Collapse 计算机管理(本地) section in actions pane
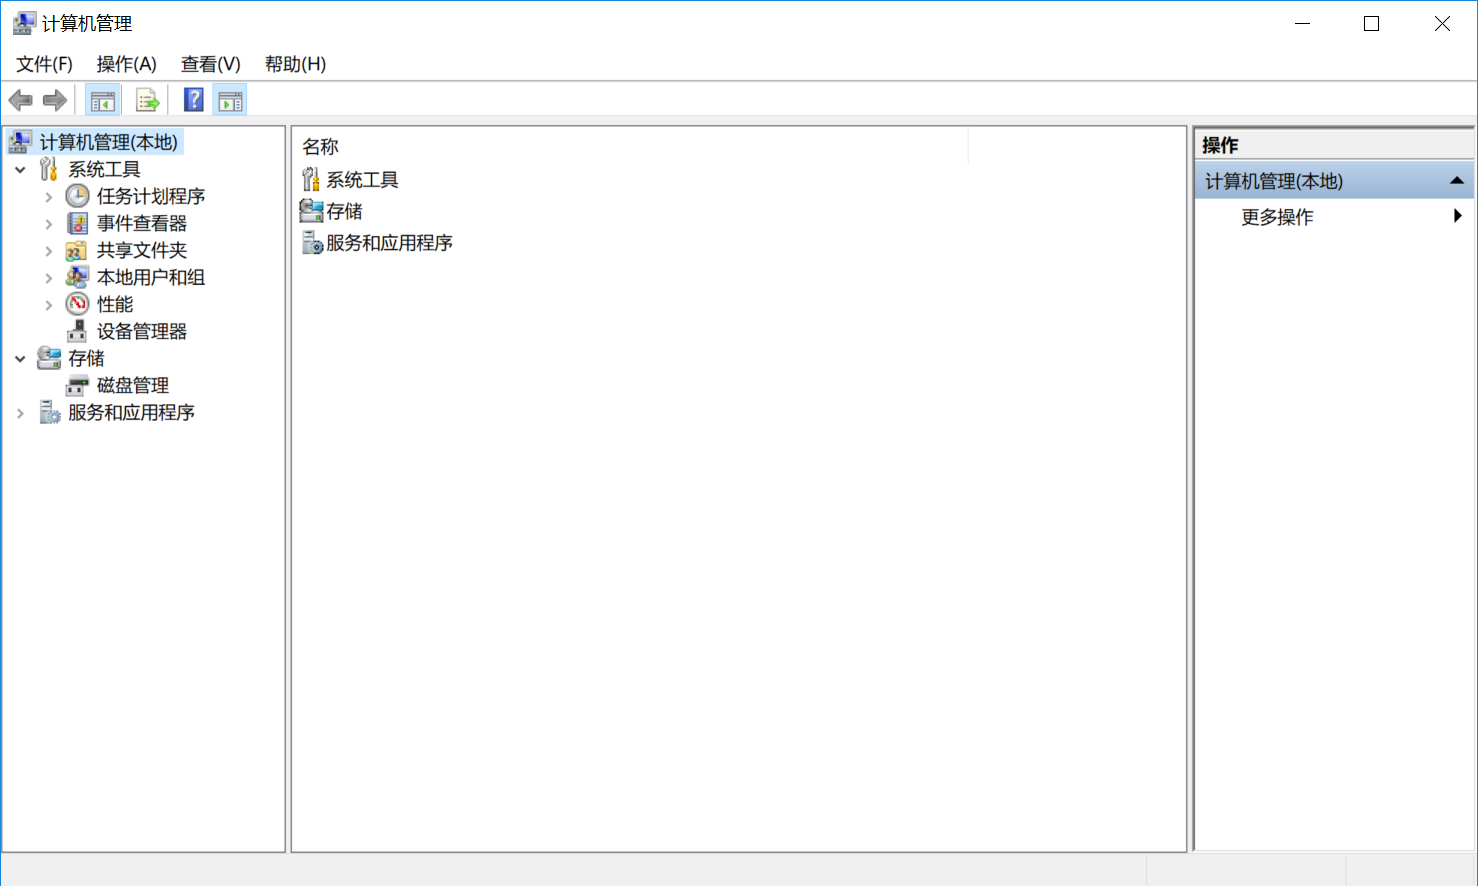The height and width of the screenshot is (886, 1478). coord(1456,181)
